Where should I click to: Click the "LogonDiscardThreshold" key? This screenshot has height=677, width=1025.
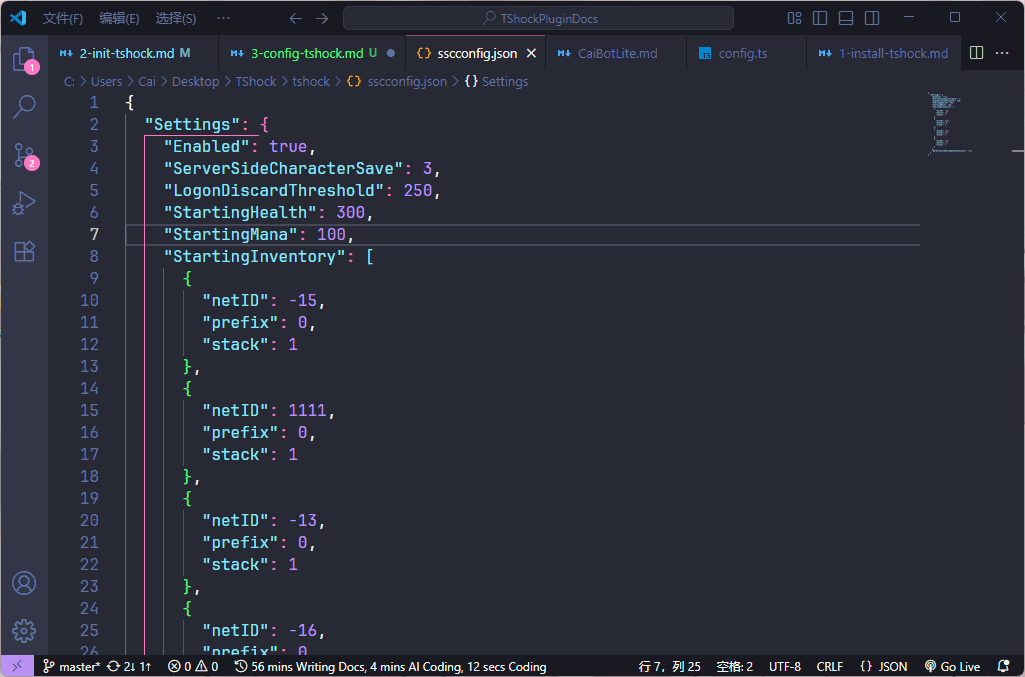coord(274,191)
